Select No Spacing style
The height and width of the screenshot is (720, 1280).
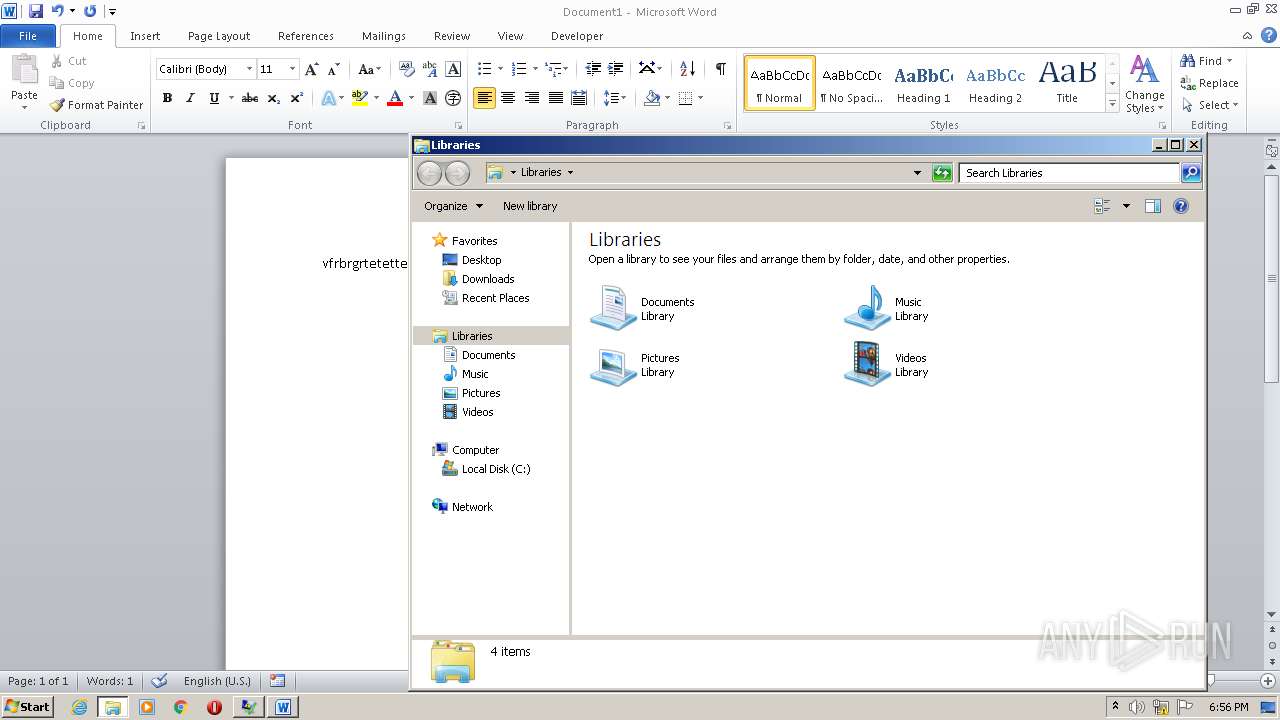[851, 83]
